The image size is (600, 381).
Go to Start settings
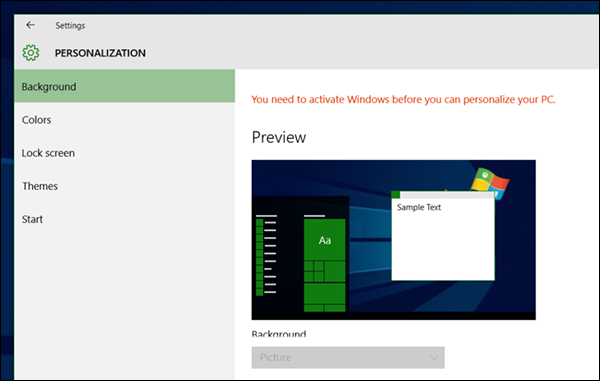point(124,219)
